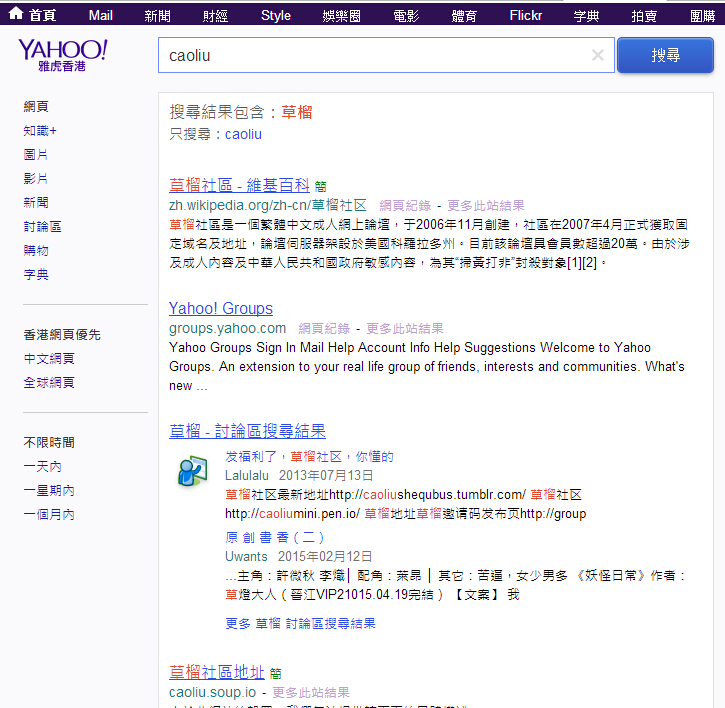Open 更多此站結果 for Wikipedia result
Image resolution: width=725 pixels, height=708 pixels.
click(x=485, y=206)
